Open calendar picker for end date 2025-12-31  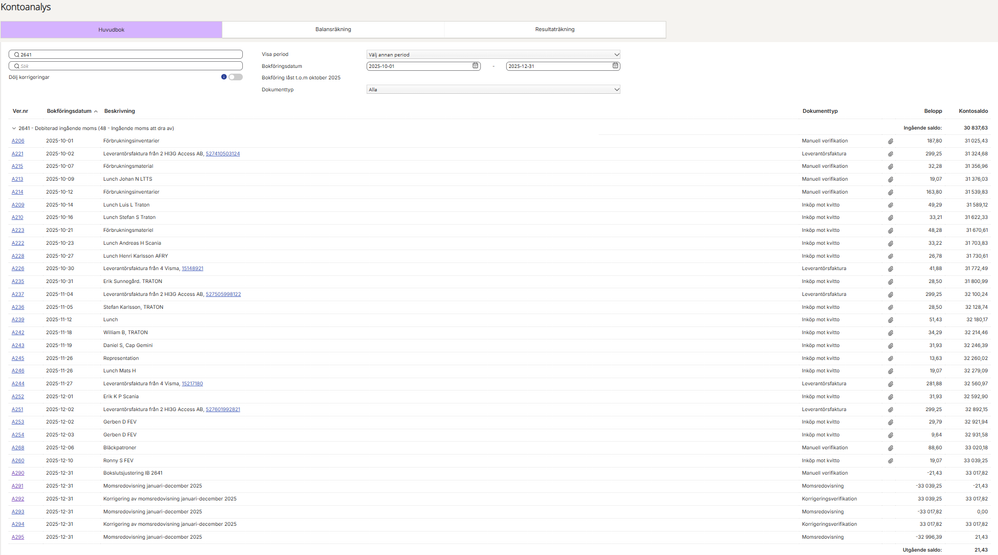click(x=615, y=66)
